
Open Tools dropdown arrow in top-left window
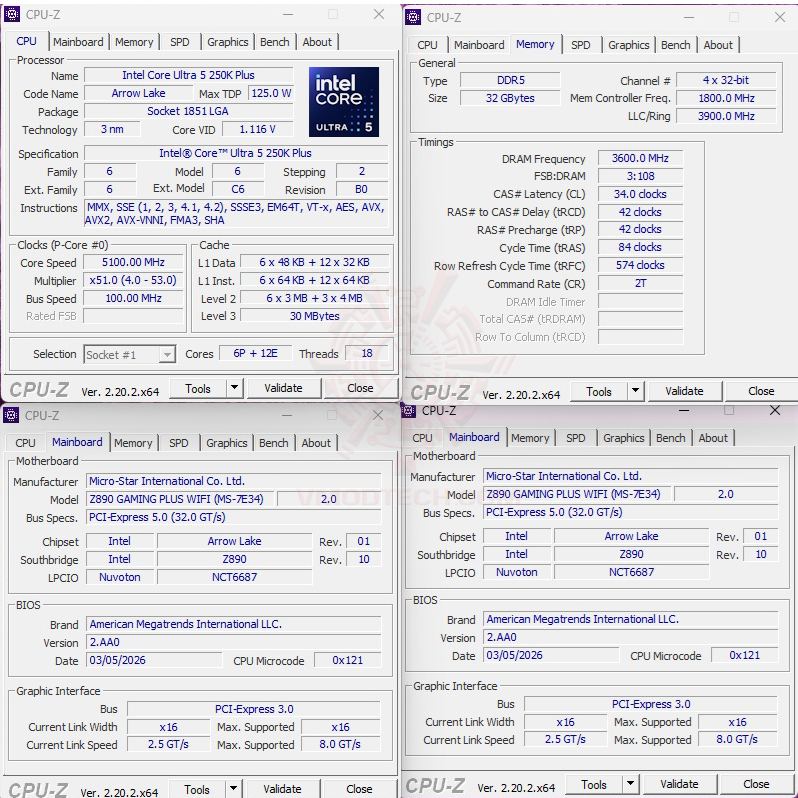(x=234, y=388)
